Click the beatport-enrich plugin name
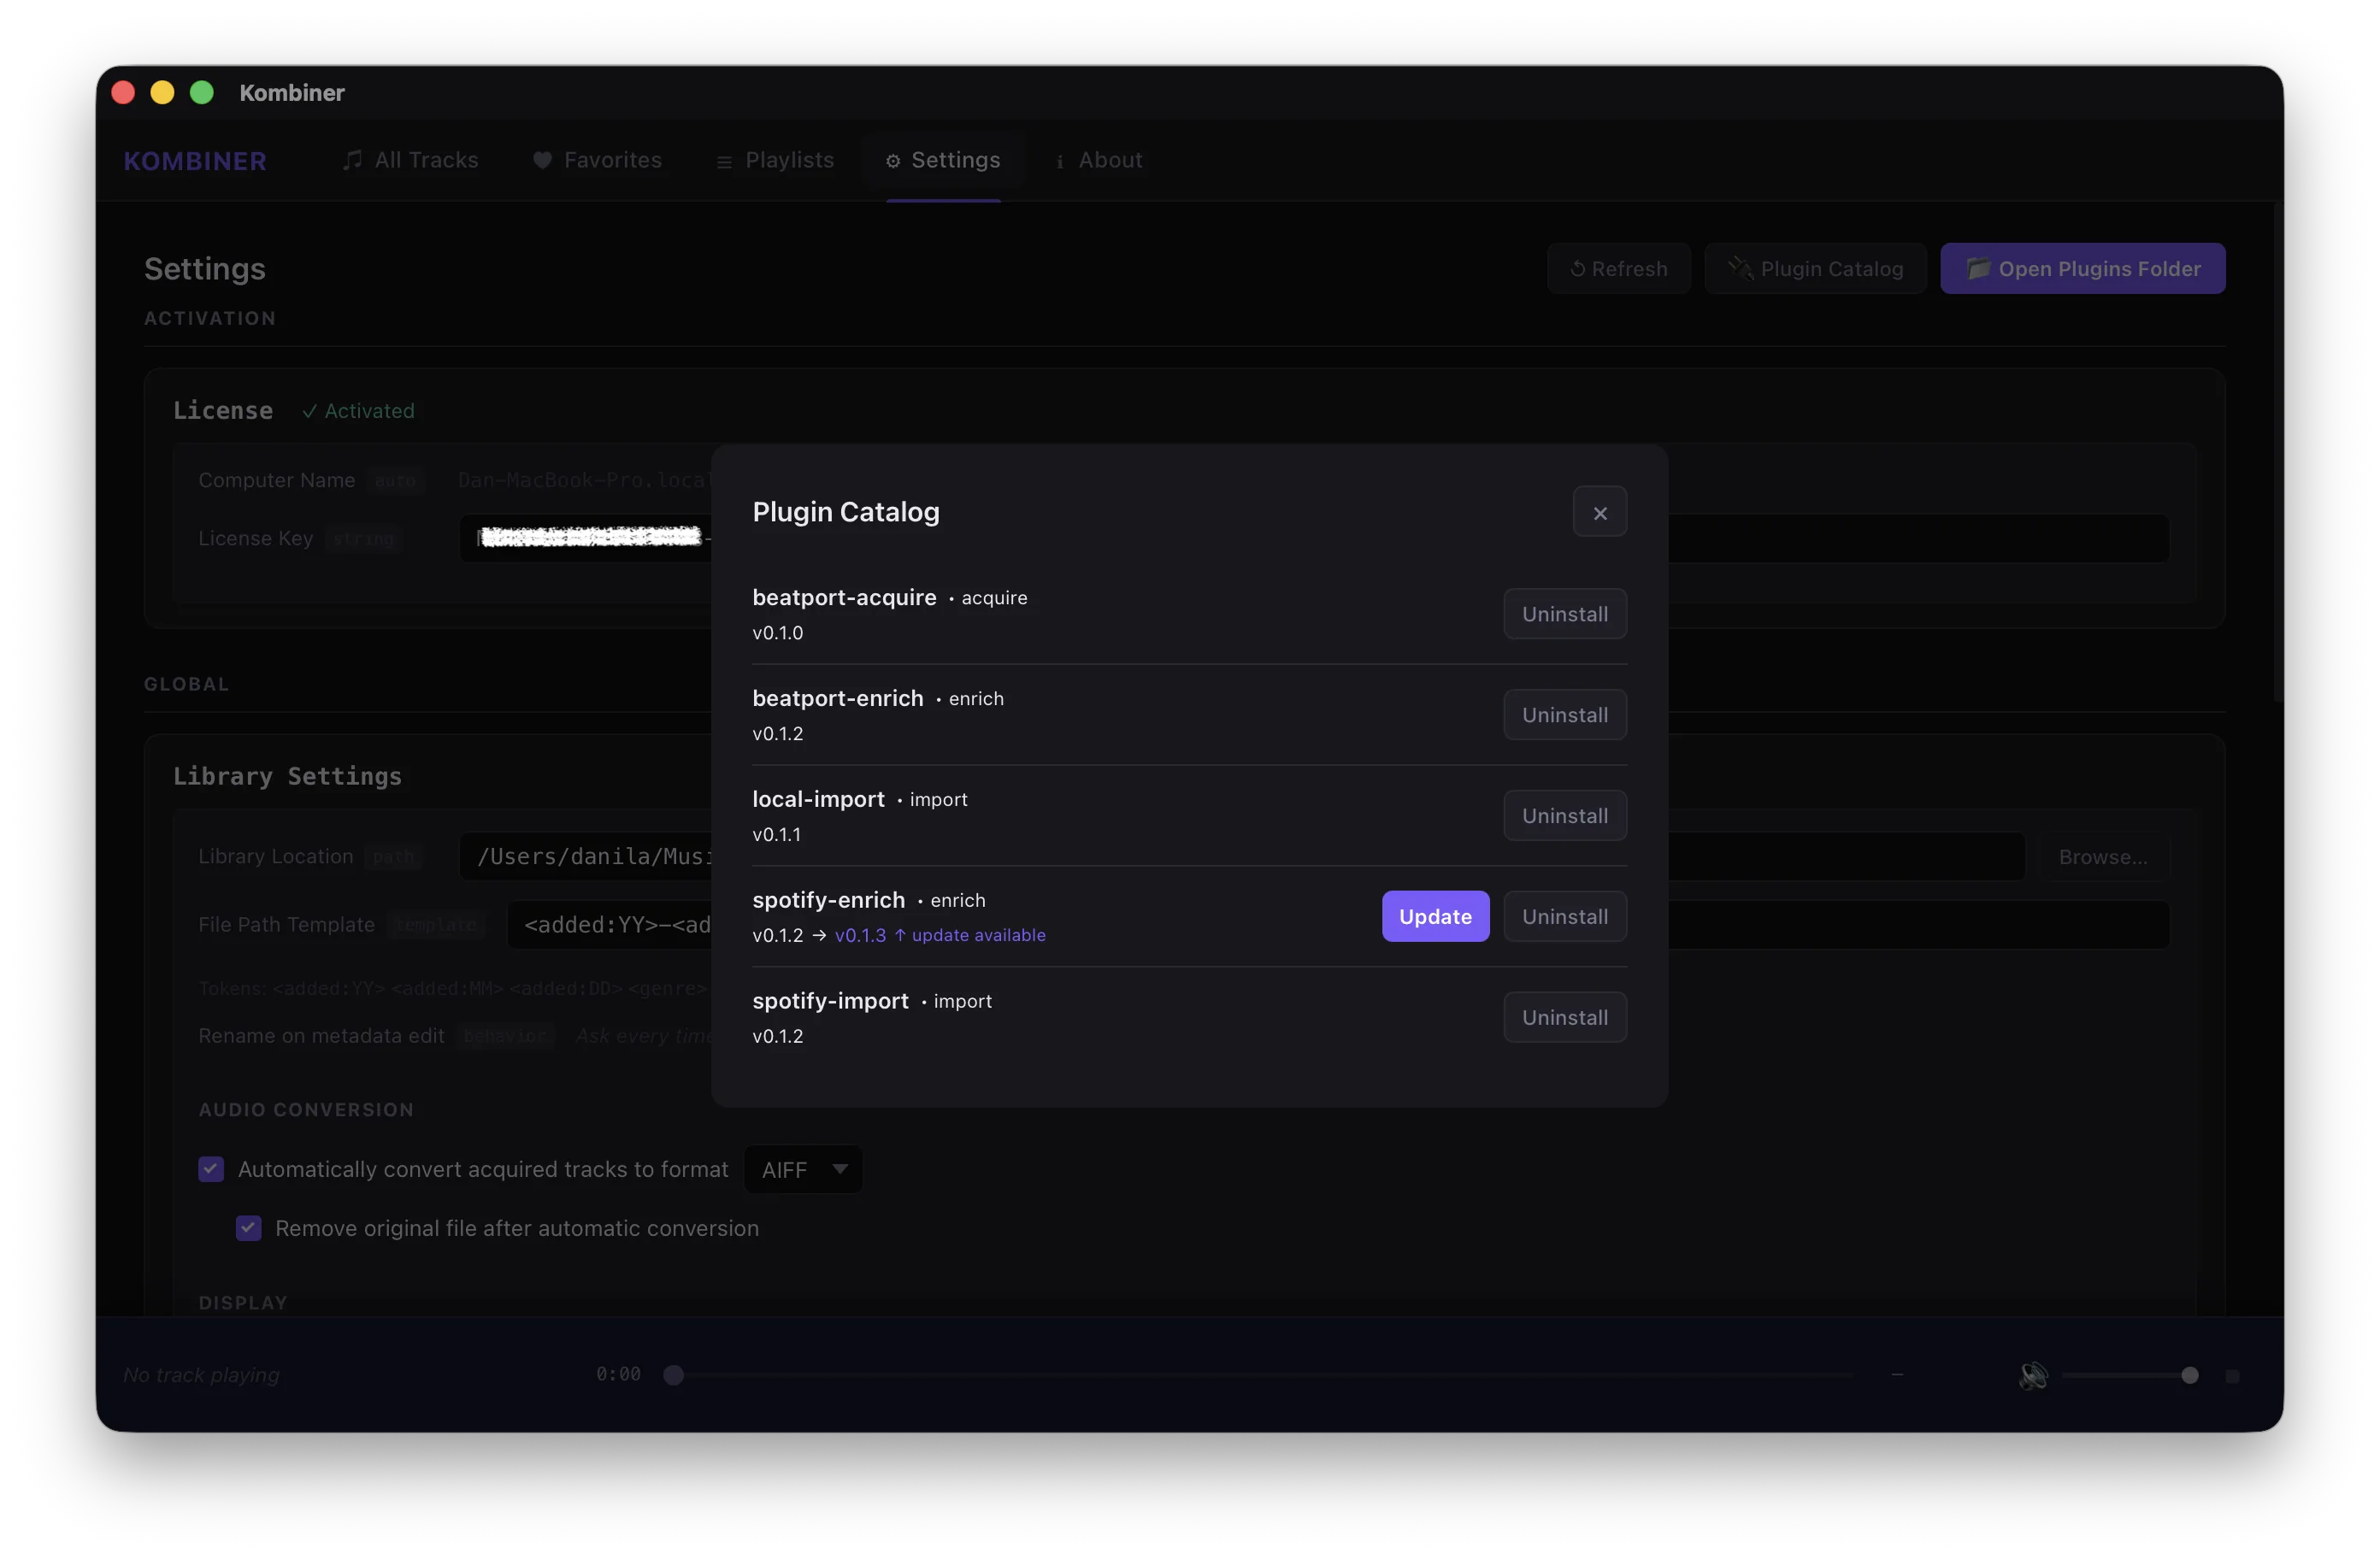The width and height of the screenshot is (2380, 1559). pyautogui.click(x=838, y=698)
